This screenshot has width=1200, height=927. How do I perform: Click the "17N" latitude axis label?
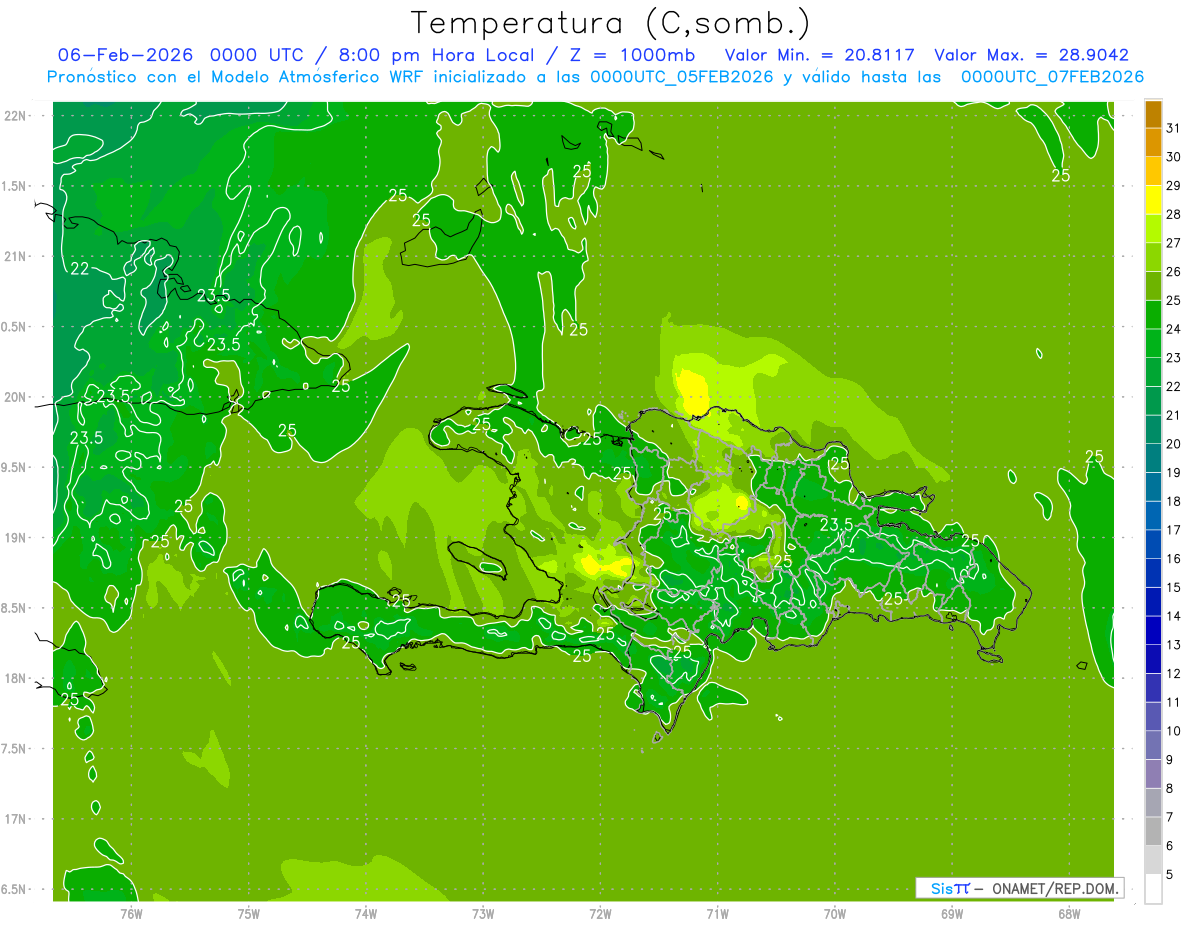[x=15, y=819]
